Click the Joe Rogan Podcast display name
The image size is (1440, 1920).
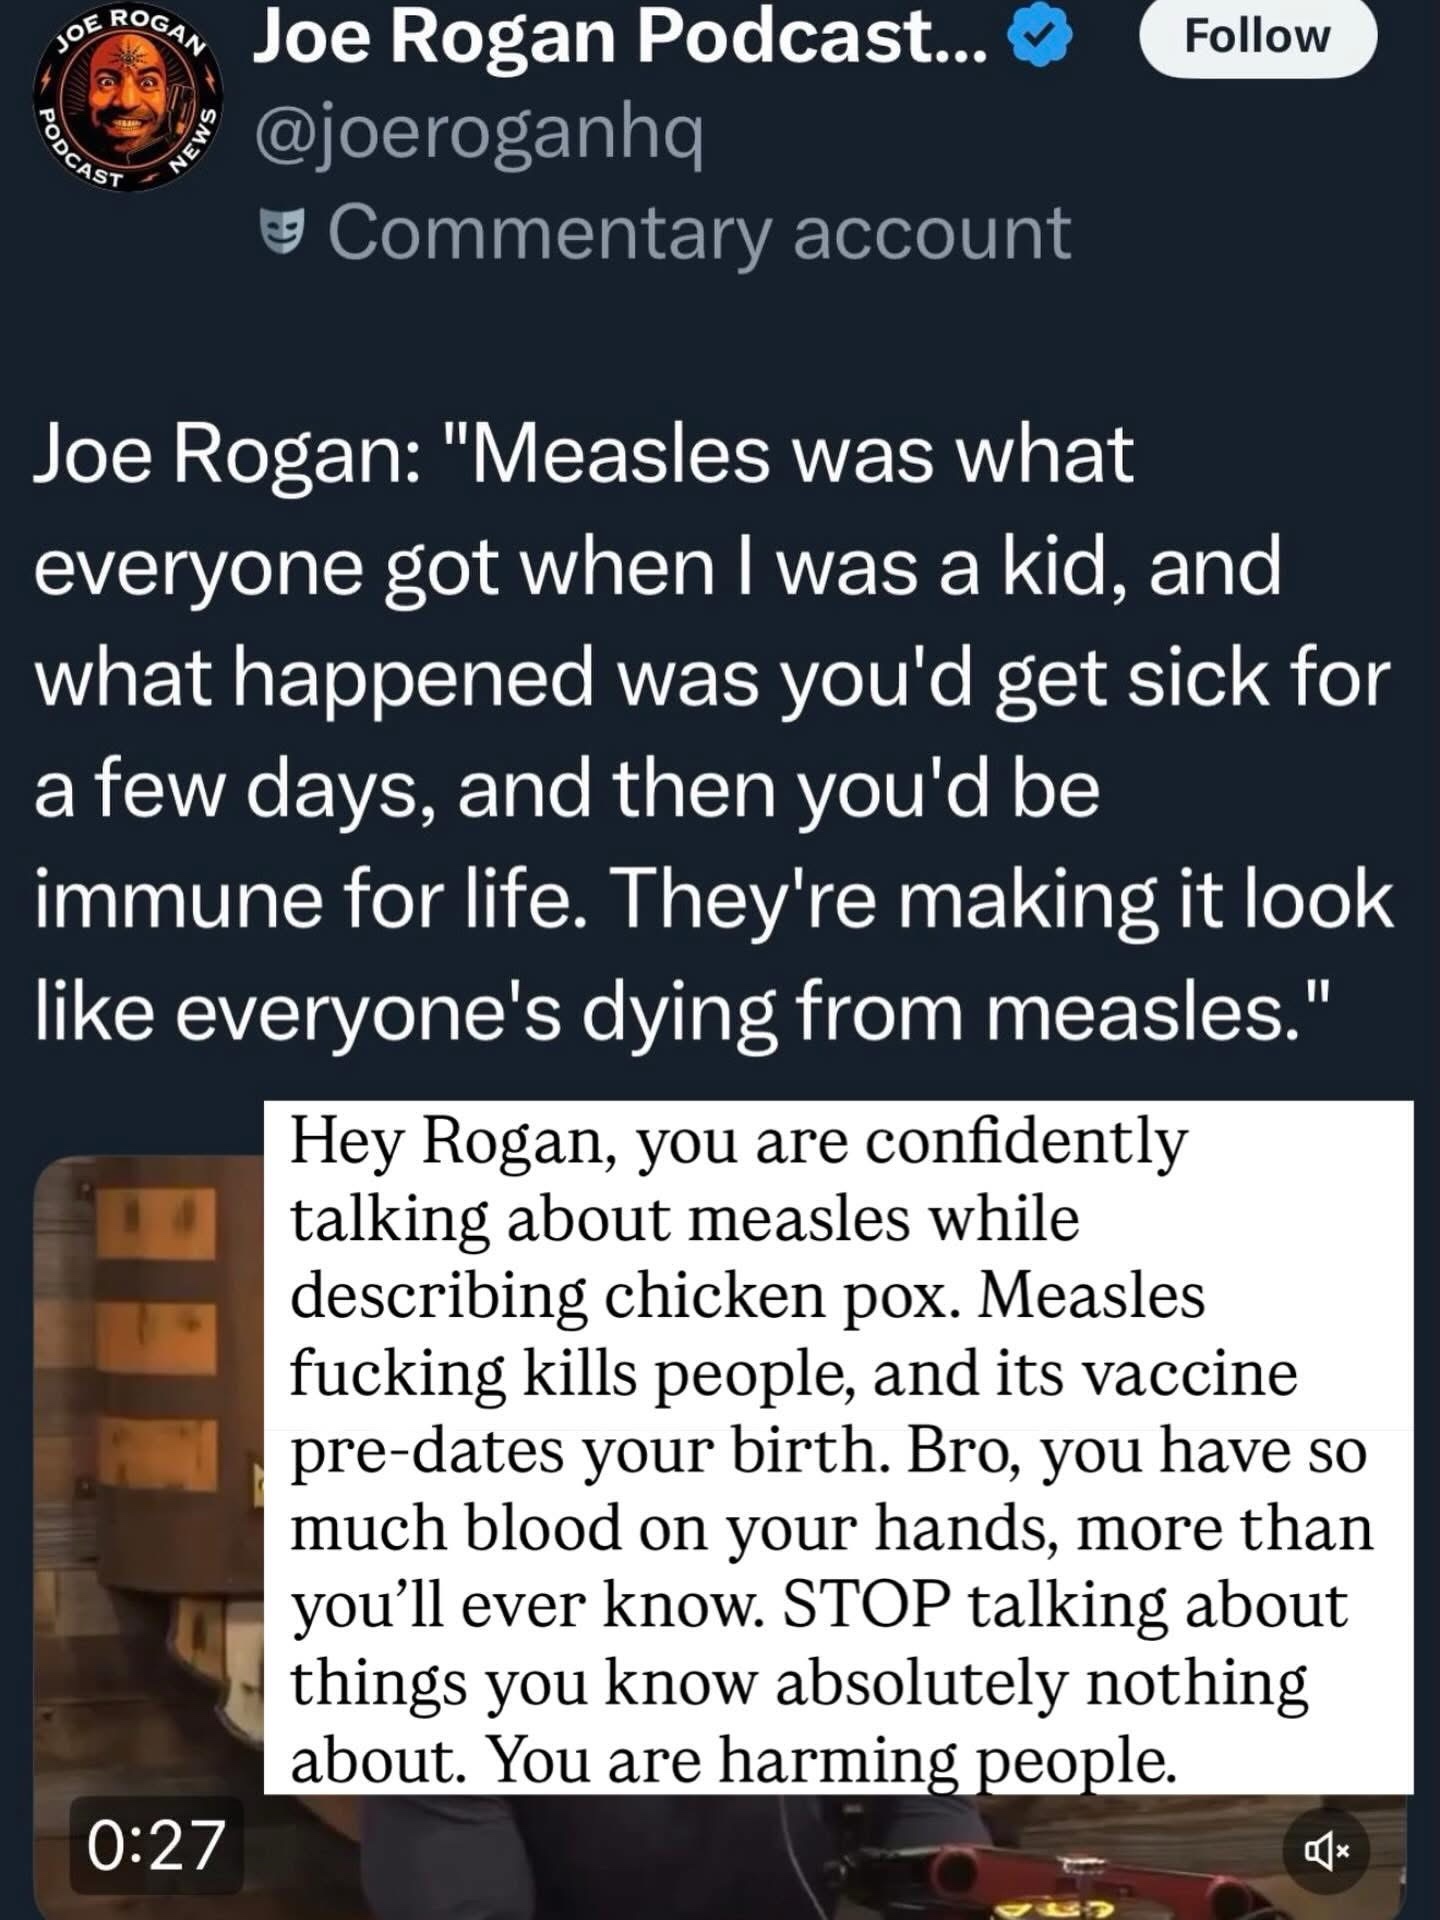[x=620, y=38]
